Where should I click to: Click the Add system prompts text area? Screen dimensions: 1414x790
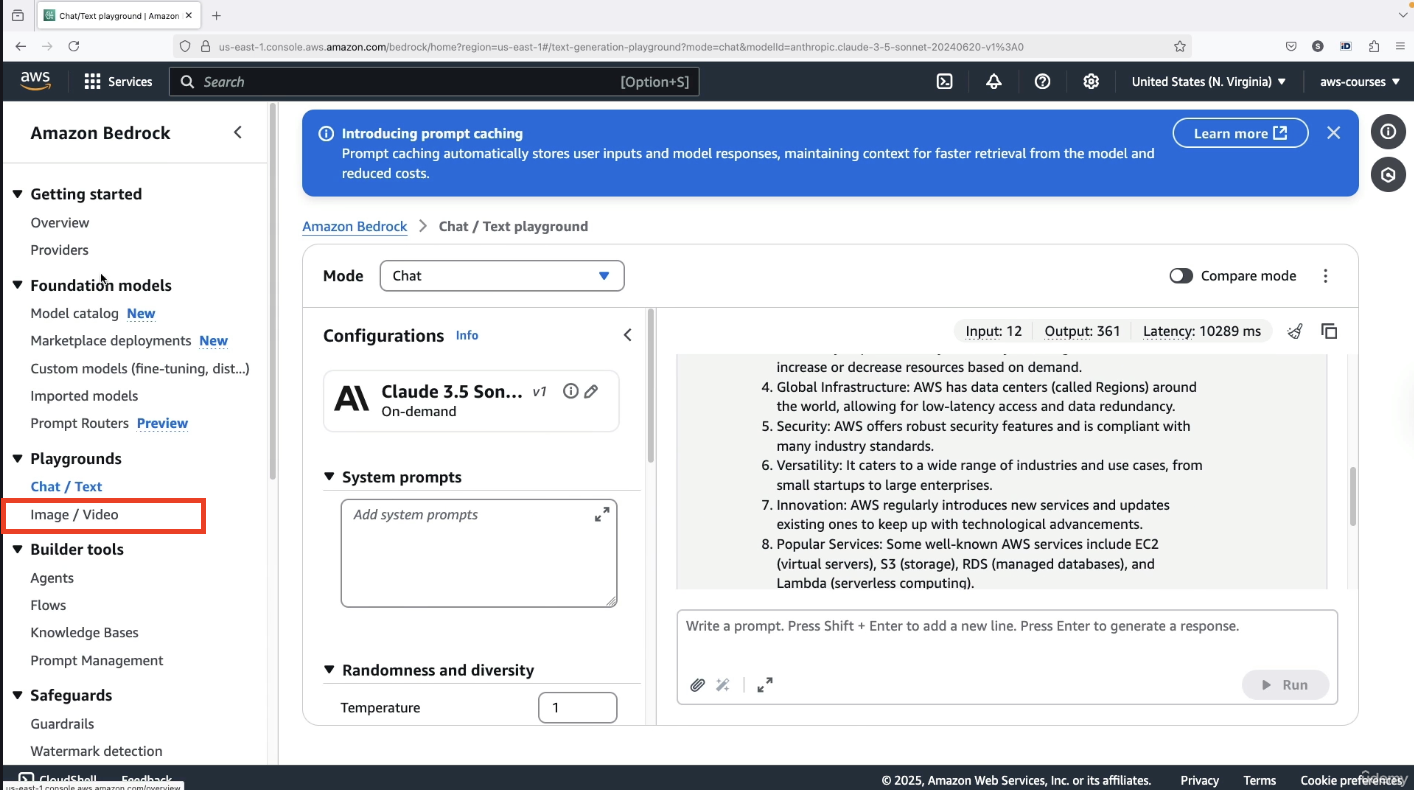(x=479, y=553)
